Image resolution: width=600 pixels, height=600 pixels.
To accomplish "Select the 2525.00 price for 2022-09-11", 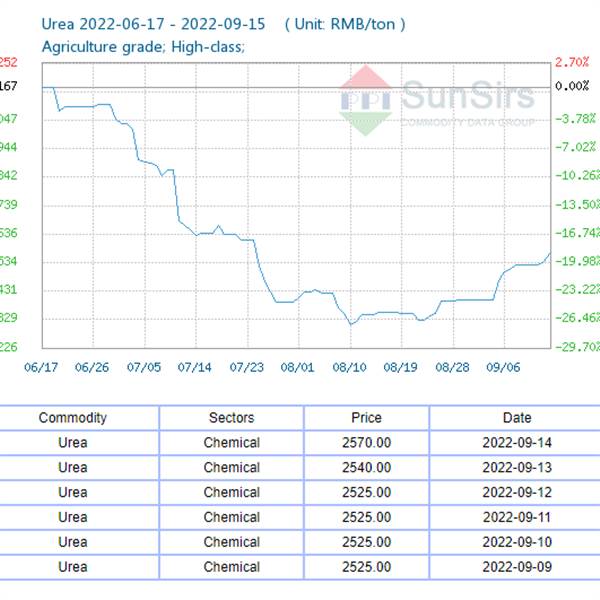I will pyautogui.click(x=367, y=517).
